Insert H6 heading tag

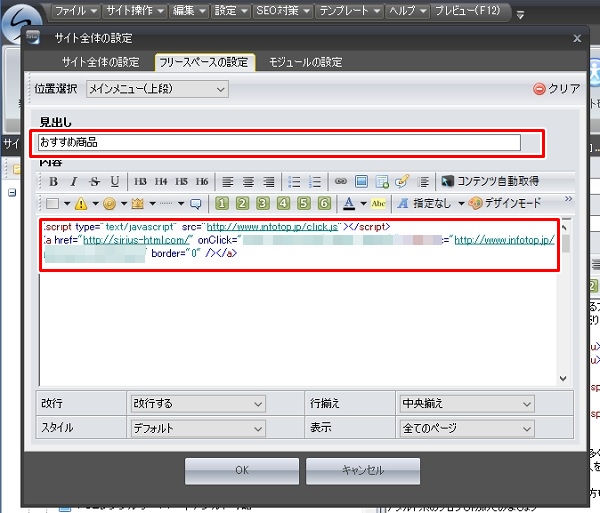[x=202, y=182]
